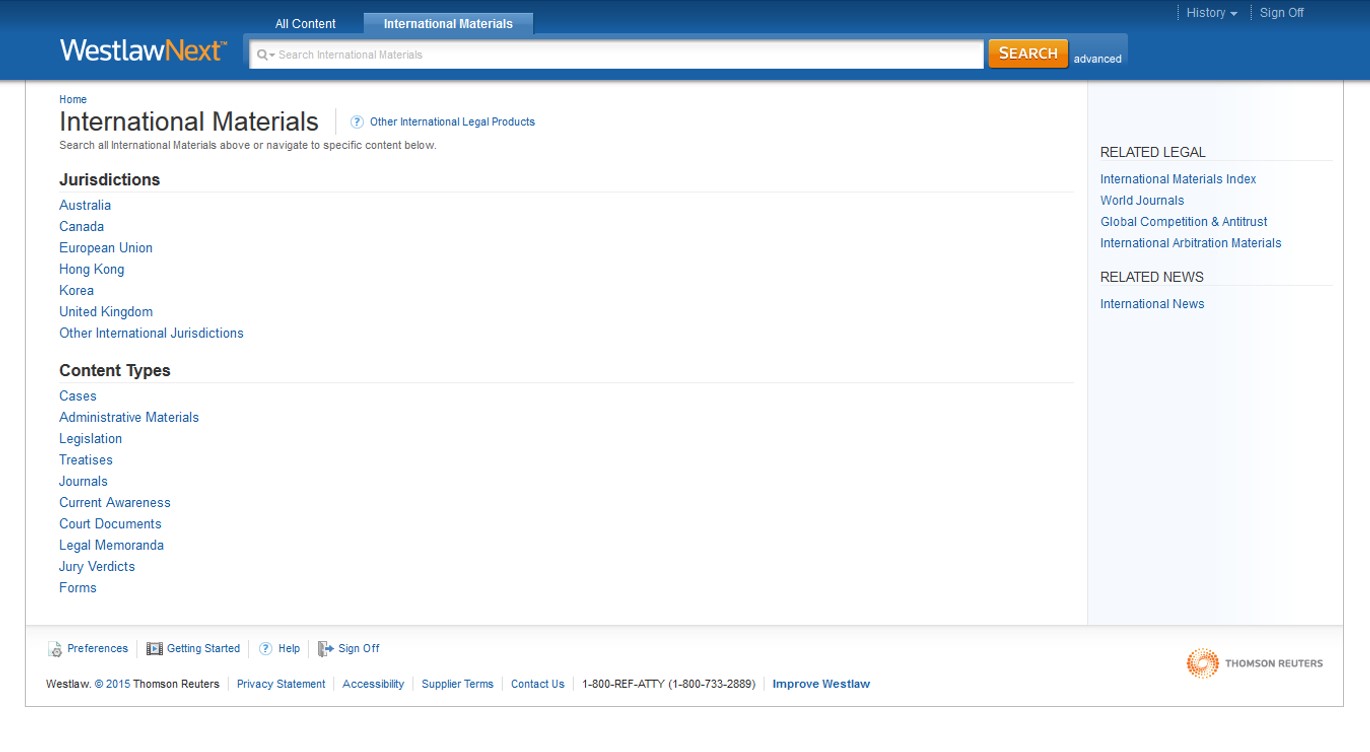Click the Westlaw 2015 Thomson Reuters copyright text
The image size is (1370, 752).
pos(133,685)
